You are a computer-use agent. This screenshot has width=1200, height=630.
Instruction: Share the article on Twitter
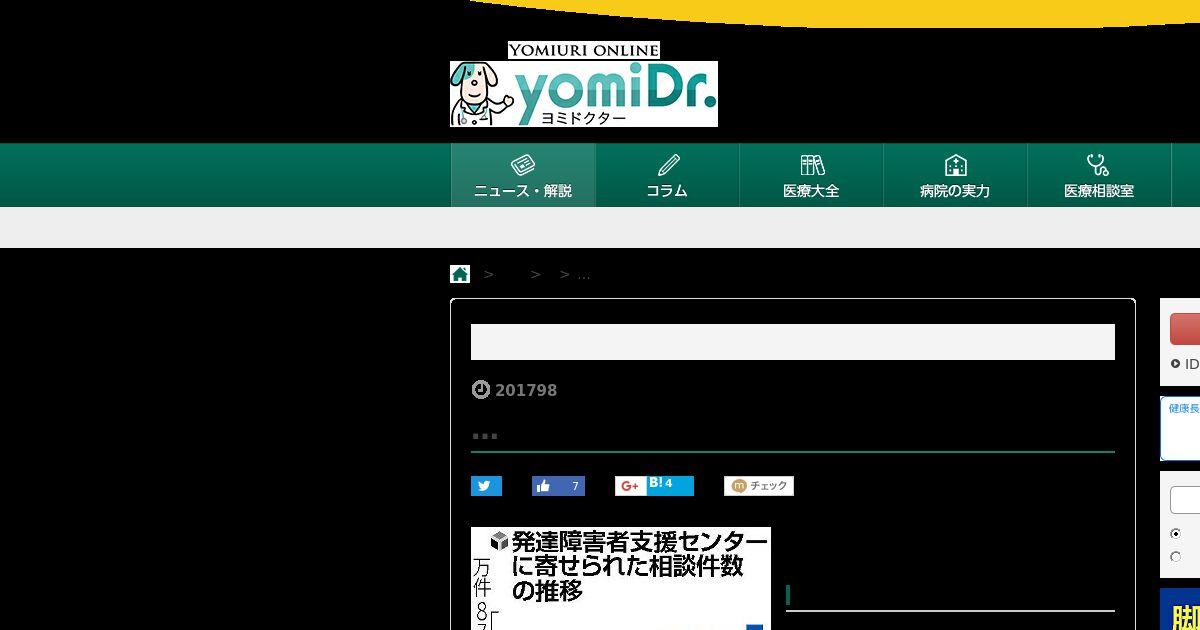coord(486,486)
